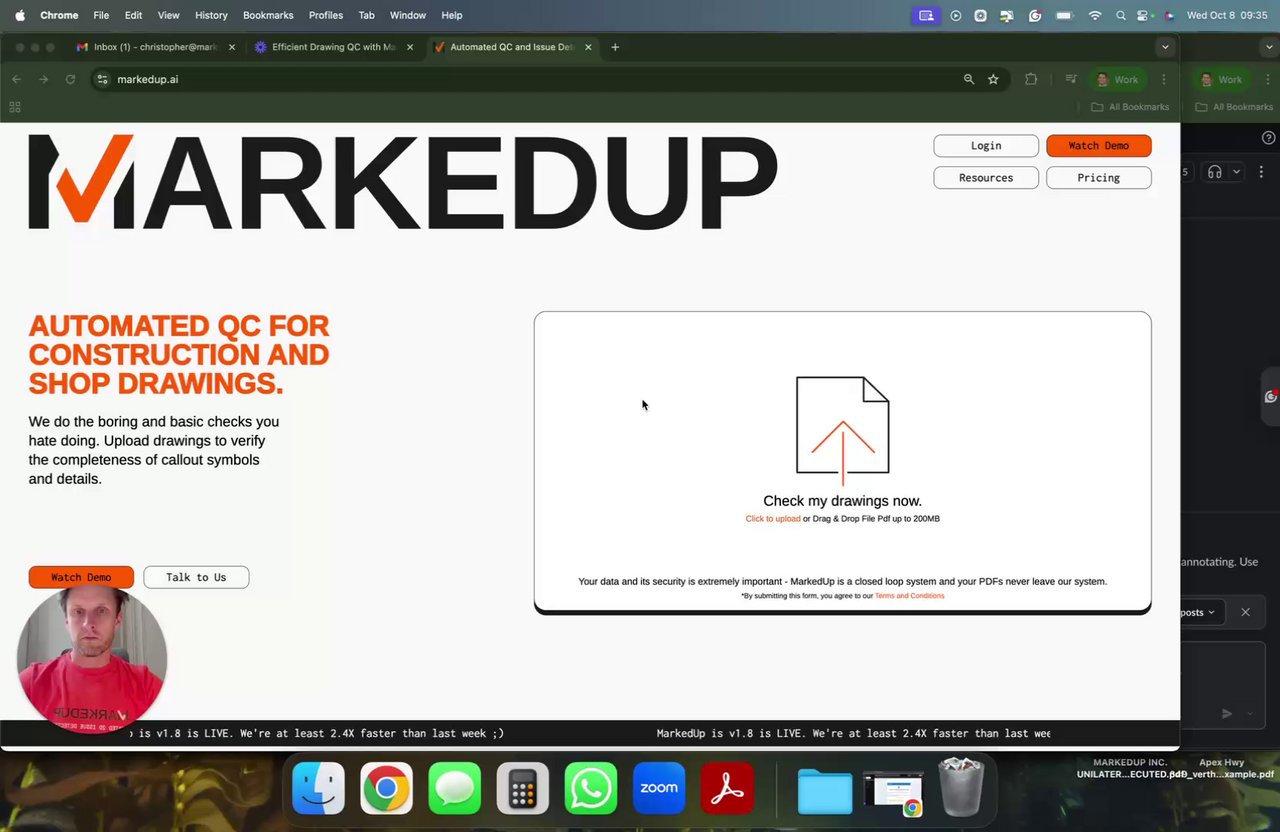1280x832 pixels.
Task: Open the Pricing button
Action: click(1098, 178)
